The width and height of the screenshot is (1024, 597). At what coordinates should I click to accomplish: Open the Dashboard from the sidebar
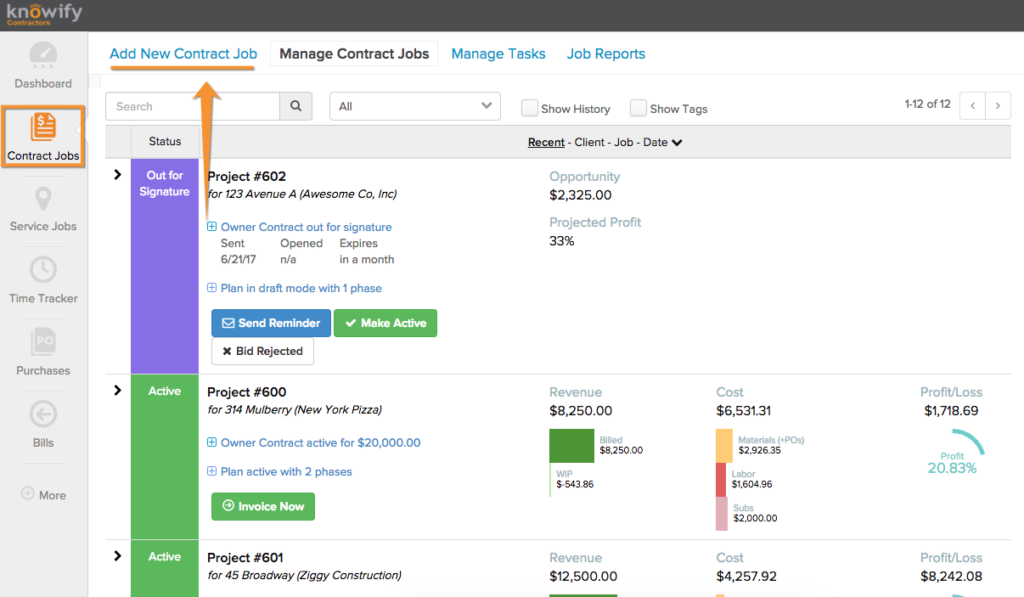(43, 66)
